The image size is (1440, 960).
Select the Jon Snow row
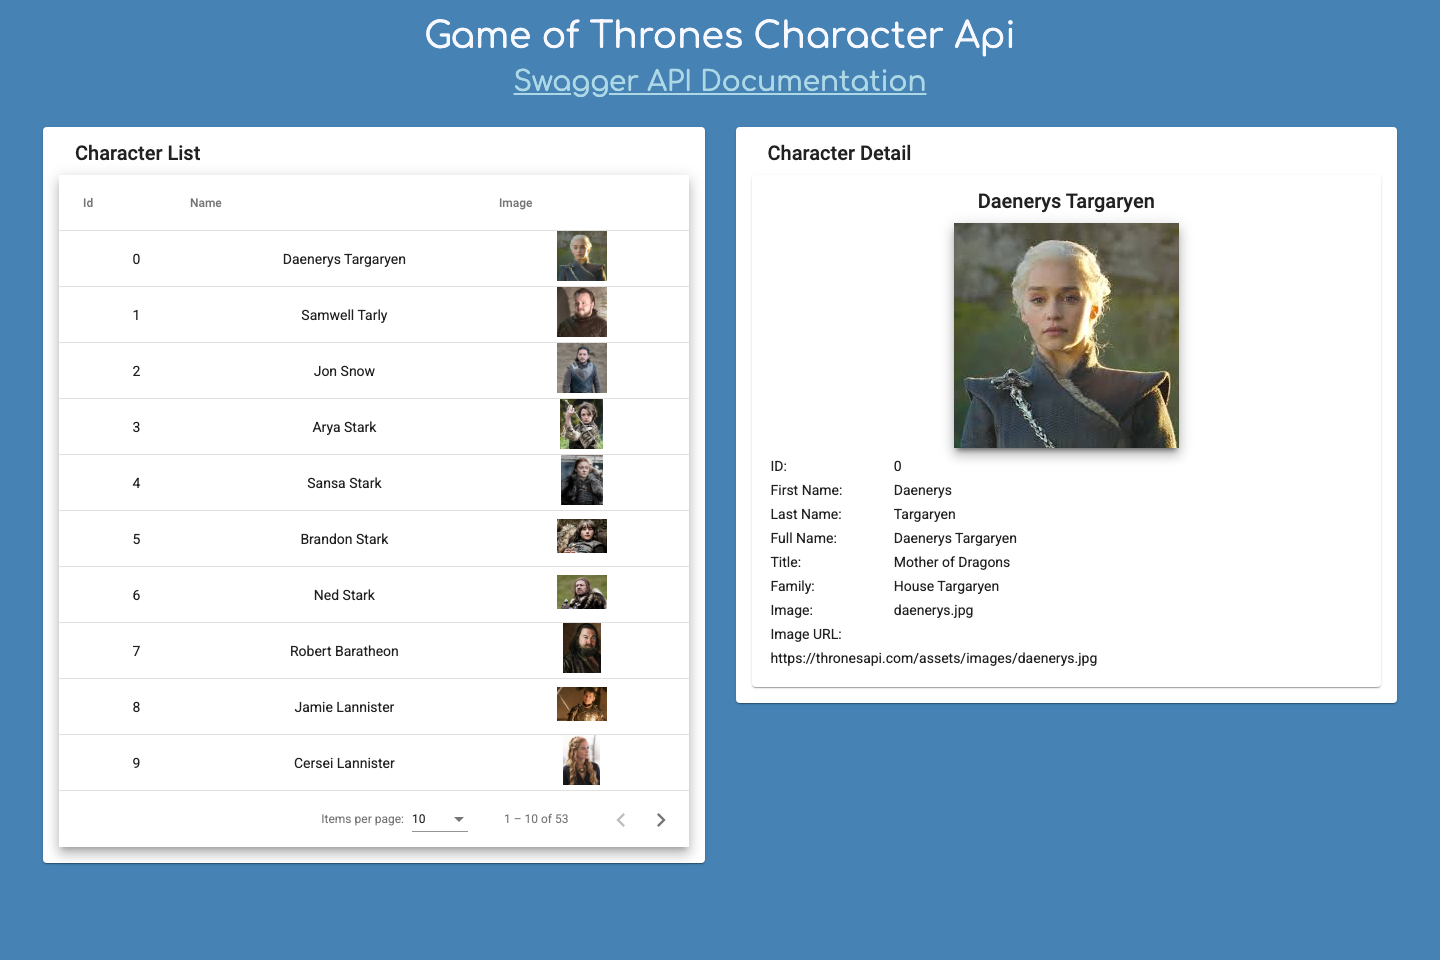pos(344,370)
